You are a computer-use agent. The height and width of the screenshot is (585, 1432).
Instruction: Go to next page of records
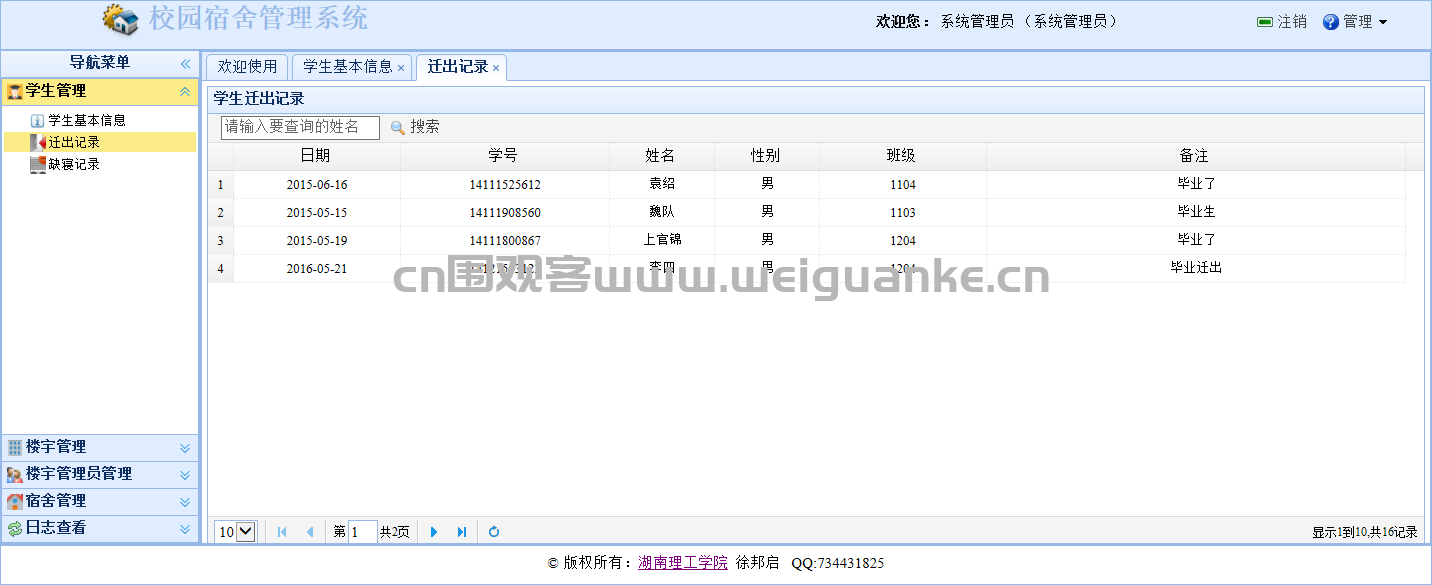click(x=434, y=532)
